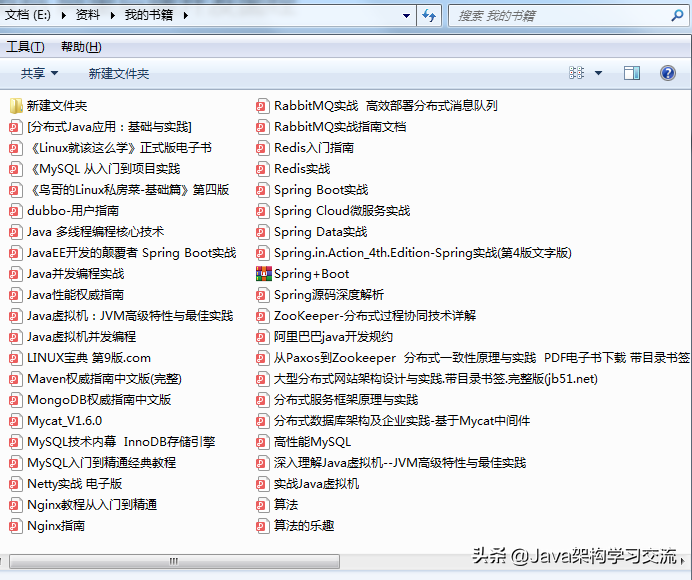Select 深入理解Java虚拟机--JVM高级特性与最佳实践 file

[400, 463]
